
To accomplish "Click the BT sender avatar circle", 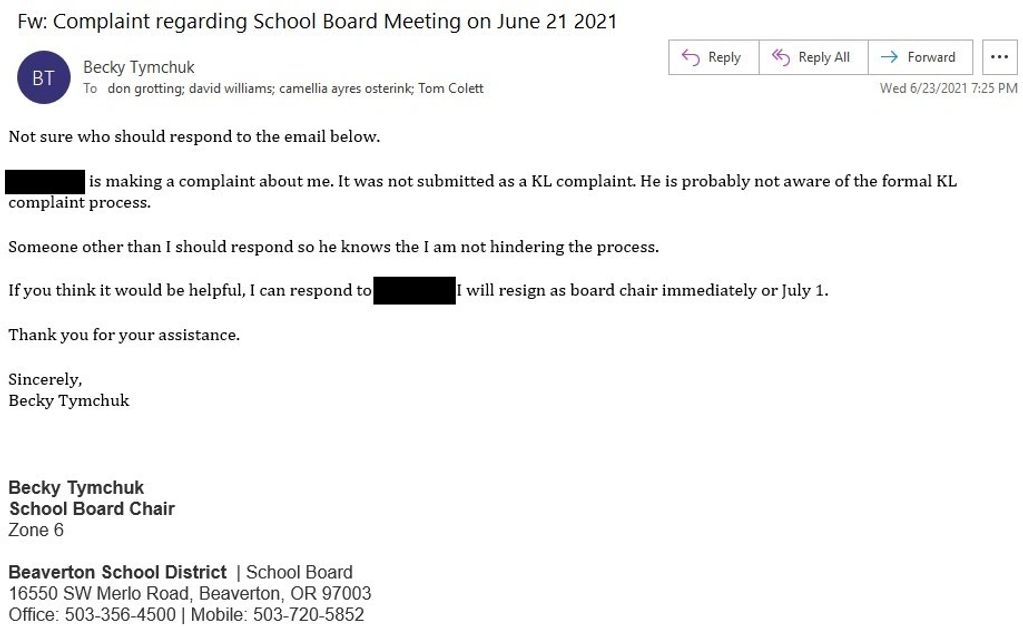I will click(44, 78).
